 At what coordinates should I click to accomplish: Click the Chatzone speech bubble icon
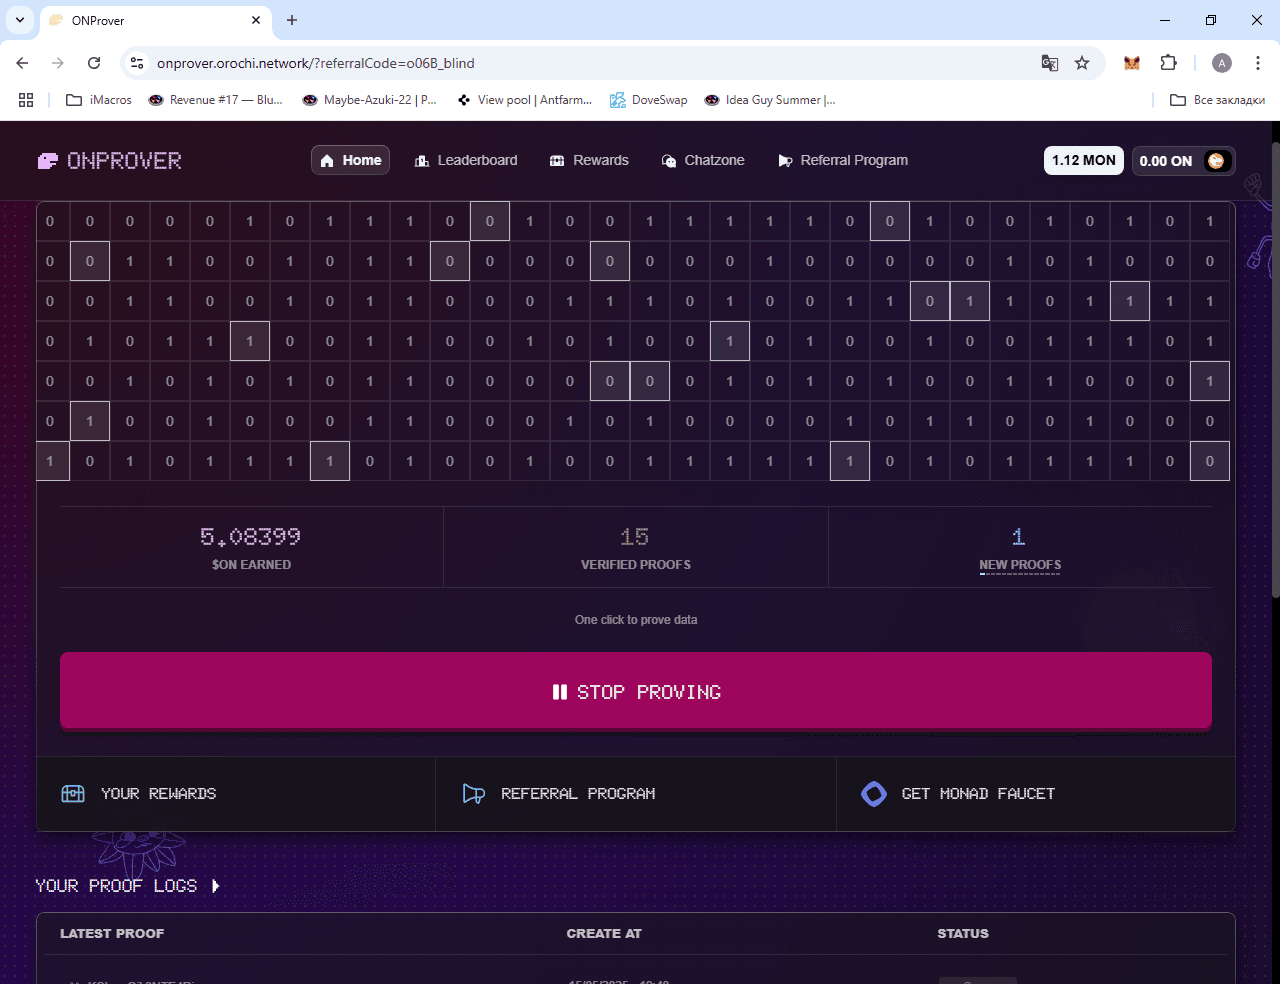669,161
